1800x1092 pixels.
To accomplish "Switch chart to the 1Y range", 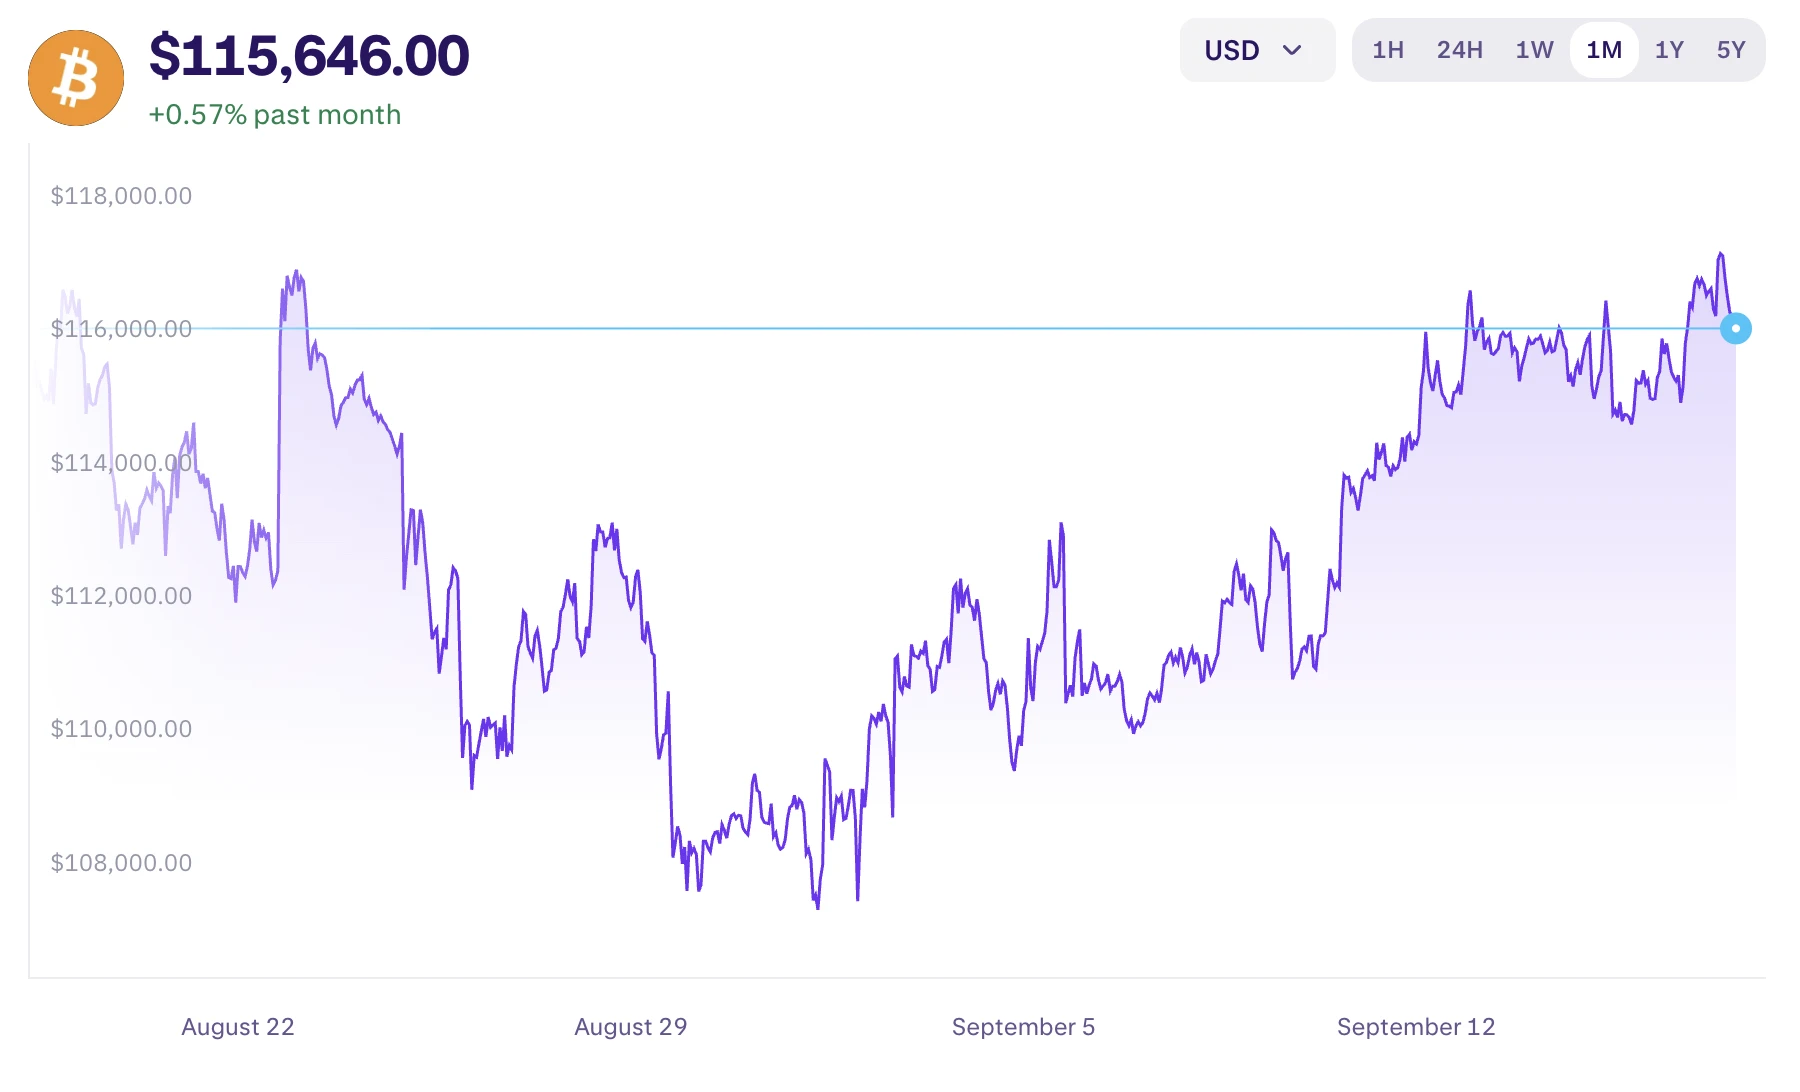I will [1669, 50].
